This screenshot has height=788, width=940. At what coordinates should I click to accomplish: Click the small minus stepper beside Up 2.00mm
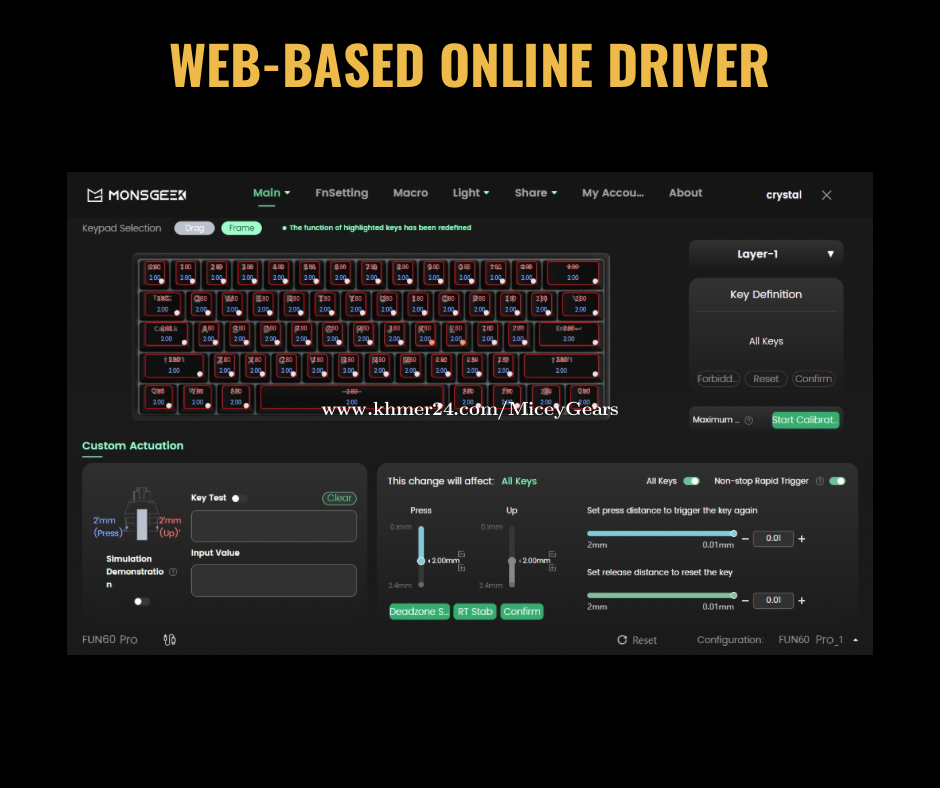pos(552,554)
